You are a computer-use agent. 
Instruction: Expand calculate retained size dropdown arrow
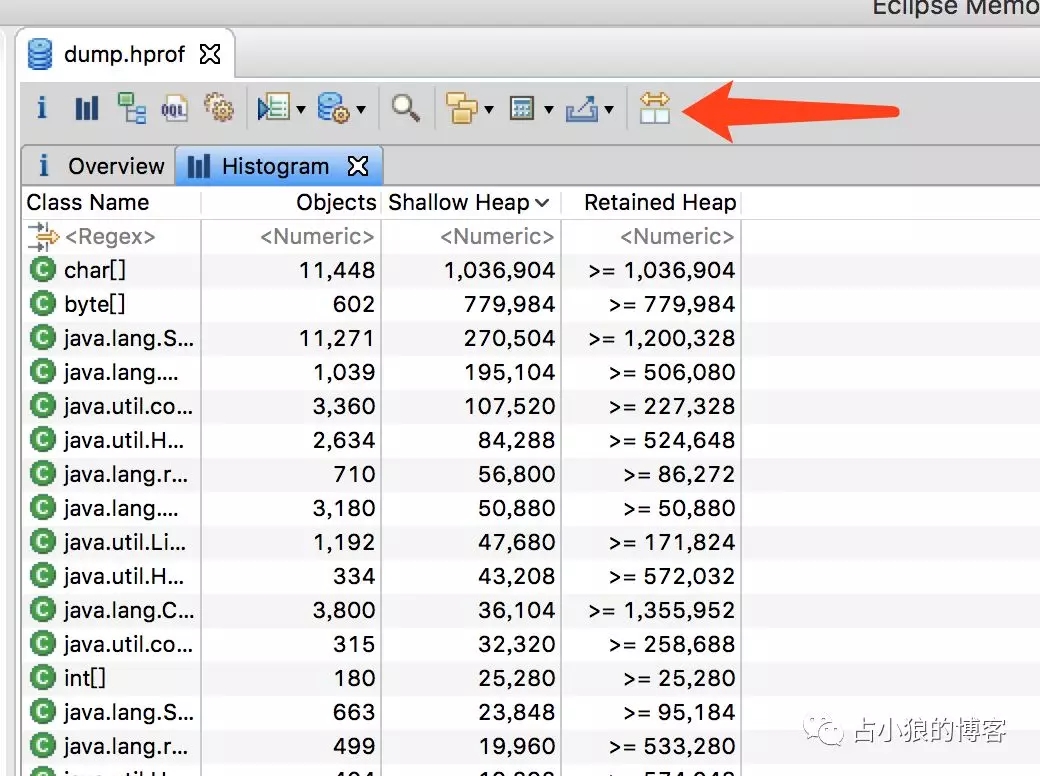[549, 109]
